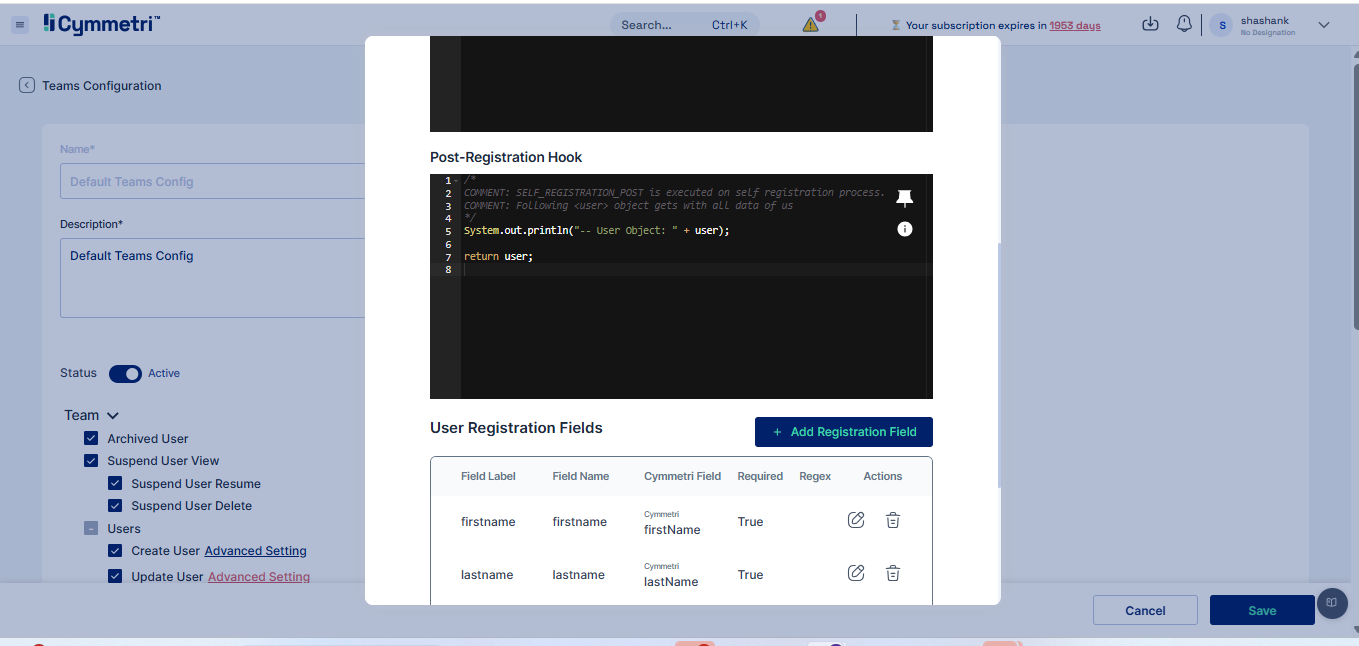This screenshot has height=646, width=1359.
Task: Toggle the Active status switch
Action: pos(125,373)
